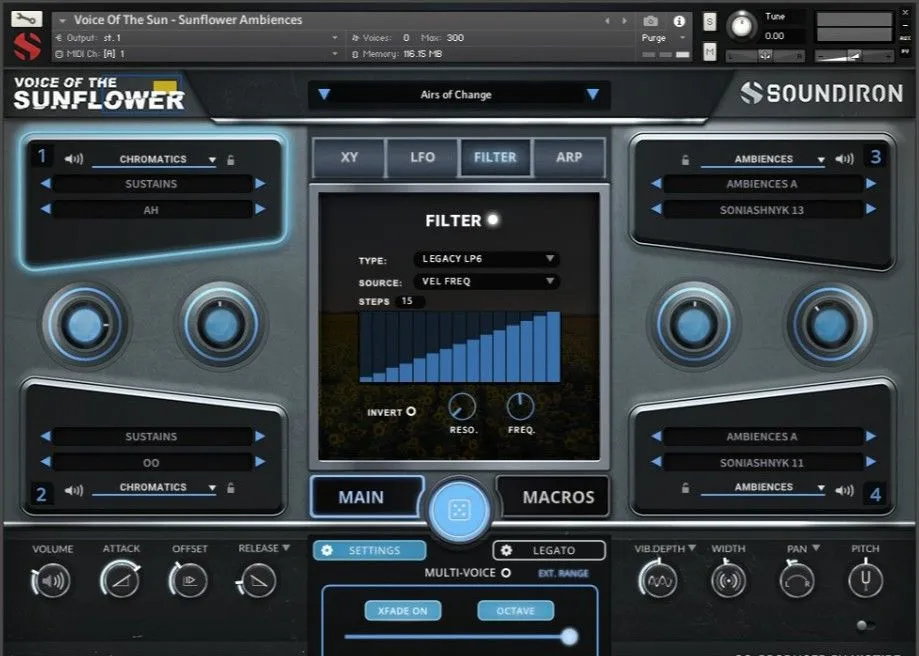Screen dimensions: 919x656
Task: Toggle the Kontakt mute M button
Action: point(709,52)
